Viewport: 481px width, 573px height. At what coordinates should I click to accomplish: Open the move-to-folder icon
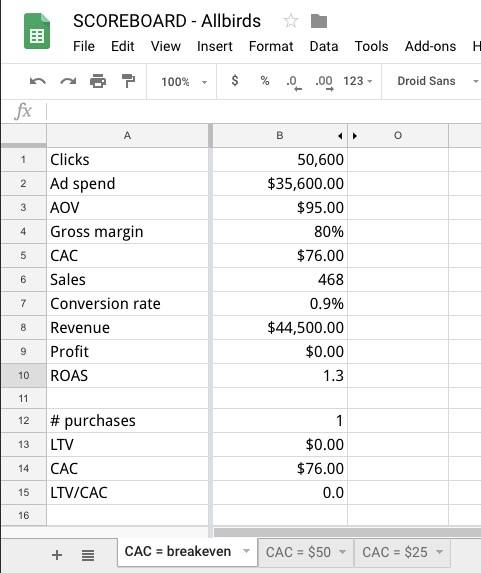[x=319, y=21]
